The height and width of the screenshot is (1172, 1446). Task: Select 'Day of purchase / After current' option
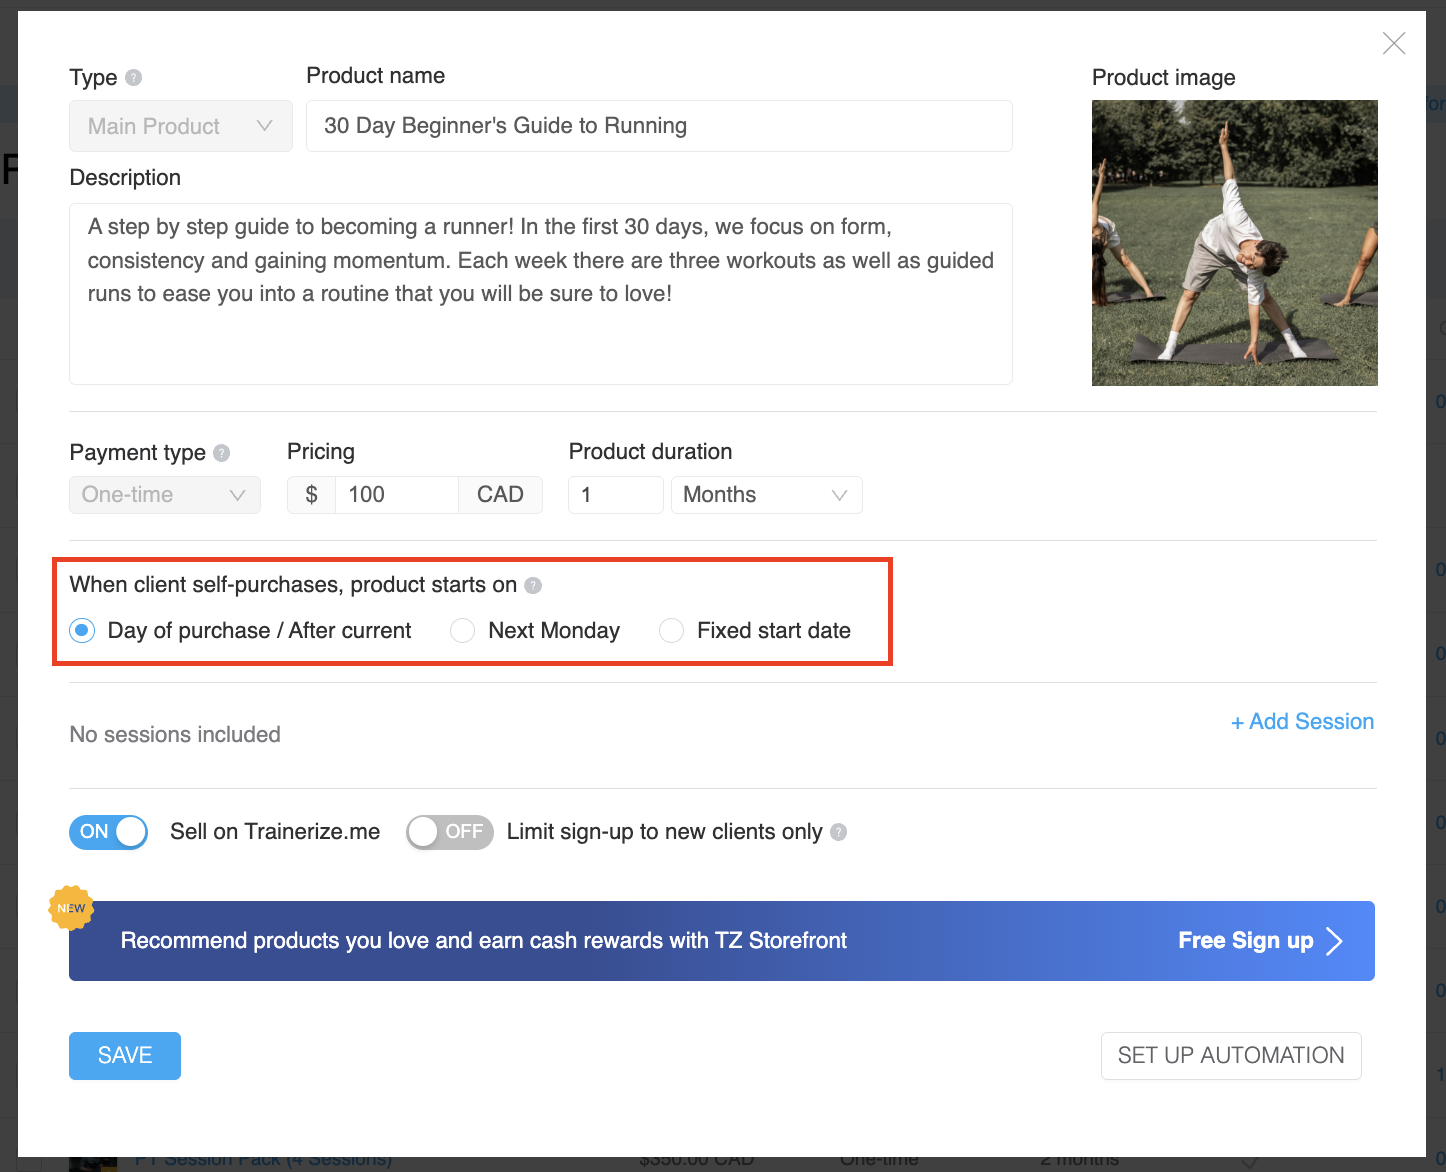pyautogui.click(x=83, y=631)
